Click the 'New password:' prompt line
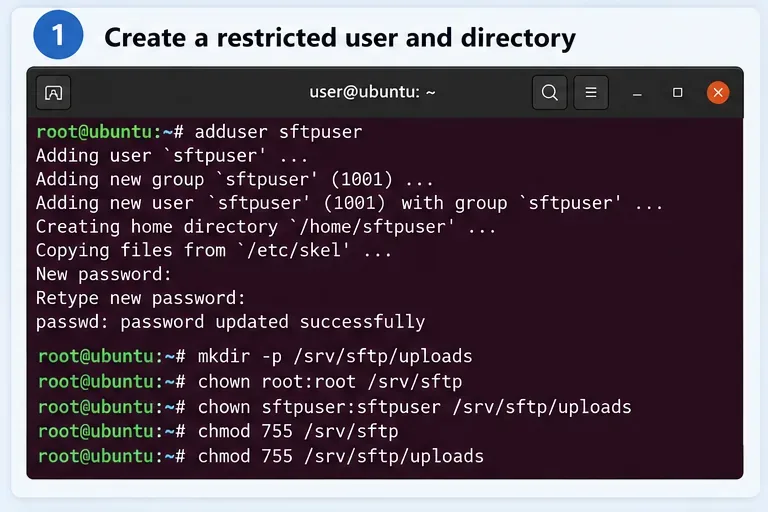This screenshot has width=768, height=512. [104, 274]
